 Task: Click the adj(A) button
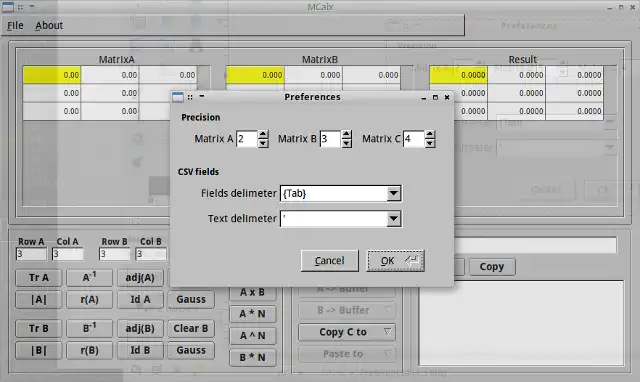coord(140,278)
